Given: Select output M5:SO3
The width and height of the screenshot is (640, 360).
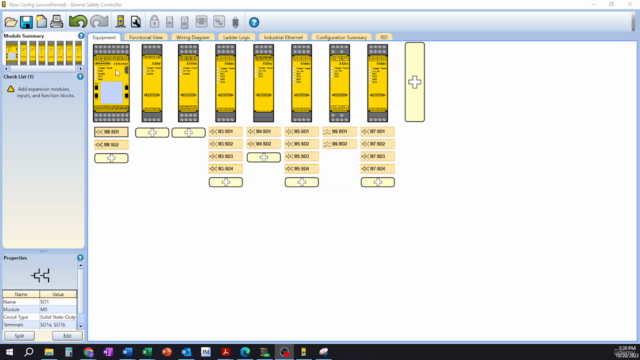Looking at the screenshot, I should click(x=302, y=156).
